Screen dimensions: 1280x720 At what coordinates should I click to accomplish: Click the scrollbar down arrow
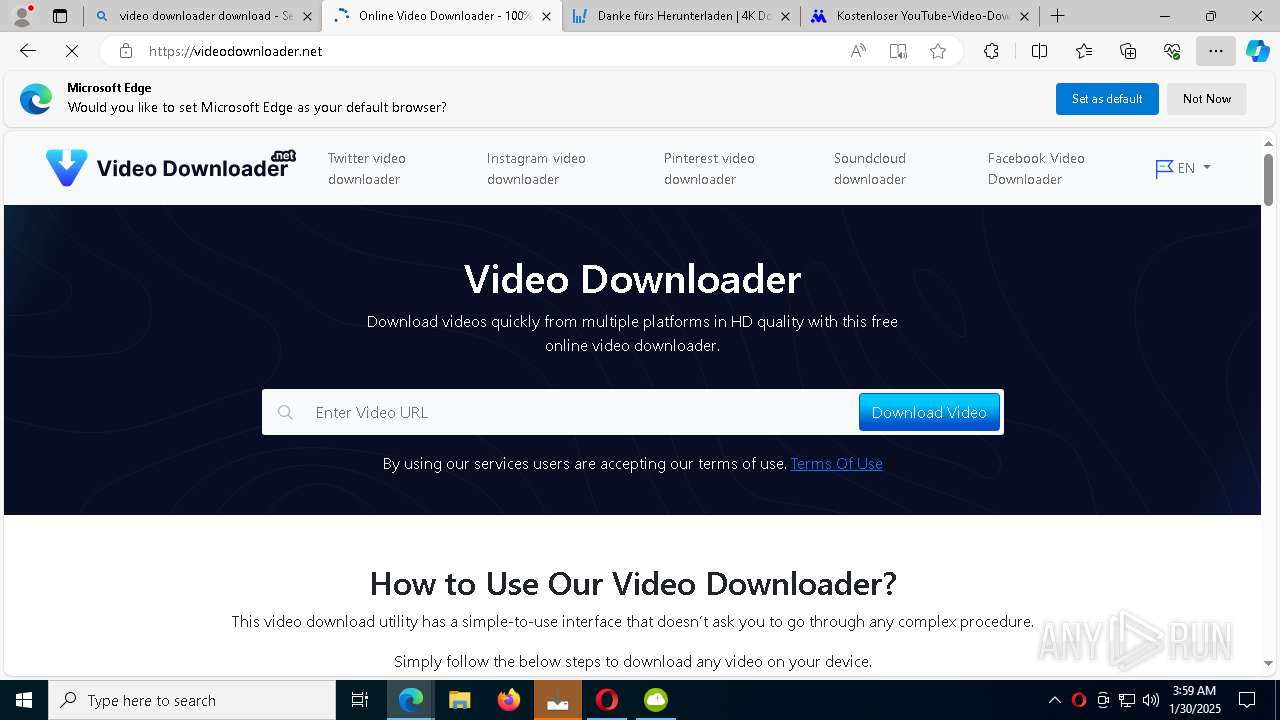pyautogui.click(x=1268, y=662)
